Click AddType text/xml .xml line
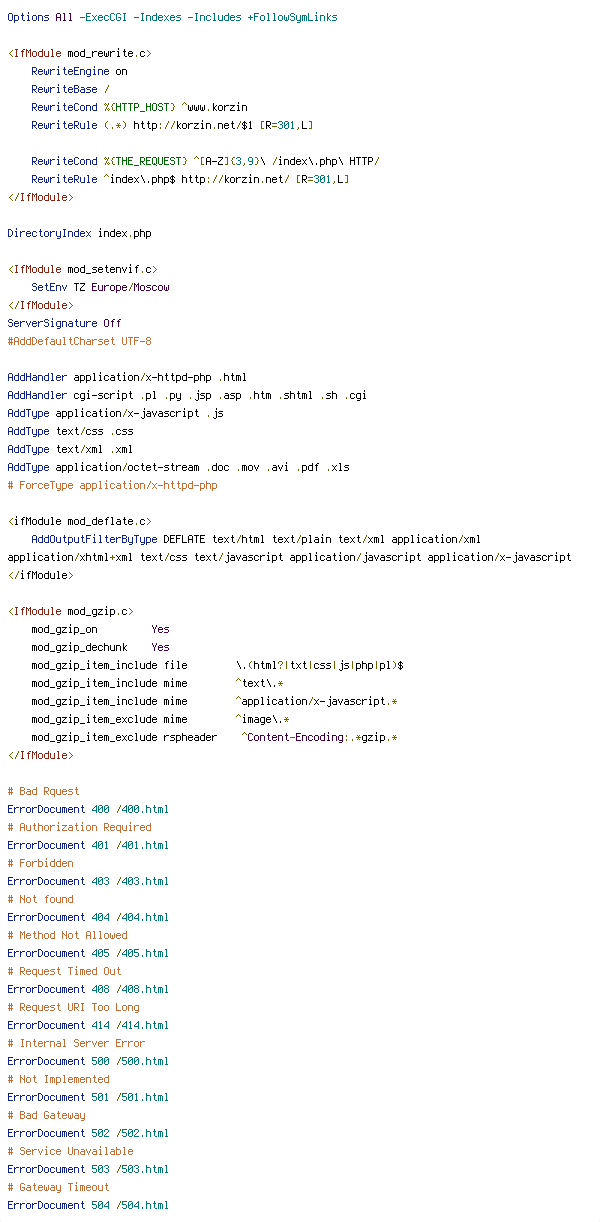Image resolution: width=600 pixels, height=1222 pixels. 70,449
